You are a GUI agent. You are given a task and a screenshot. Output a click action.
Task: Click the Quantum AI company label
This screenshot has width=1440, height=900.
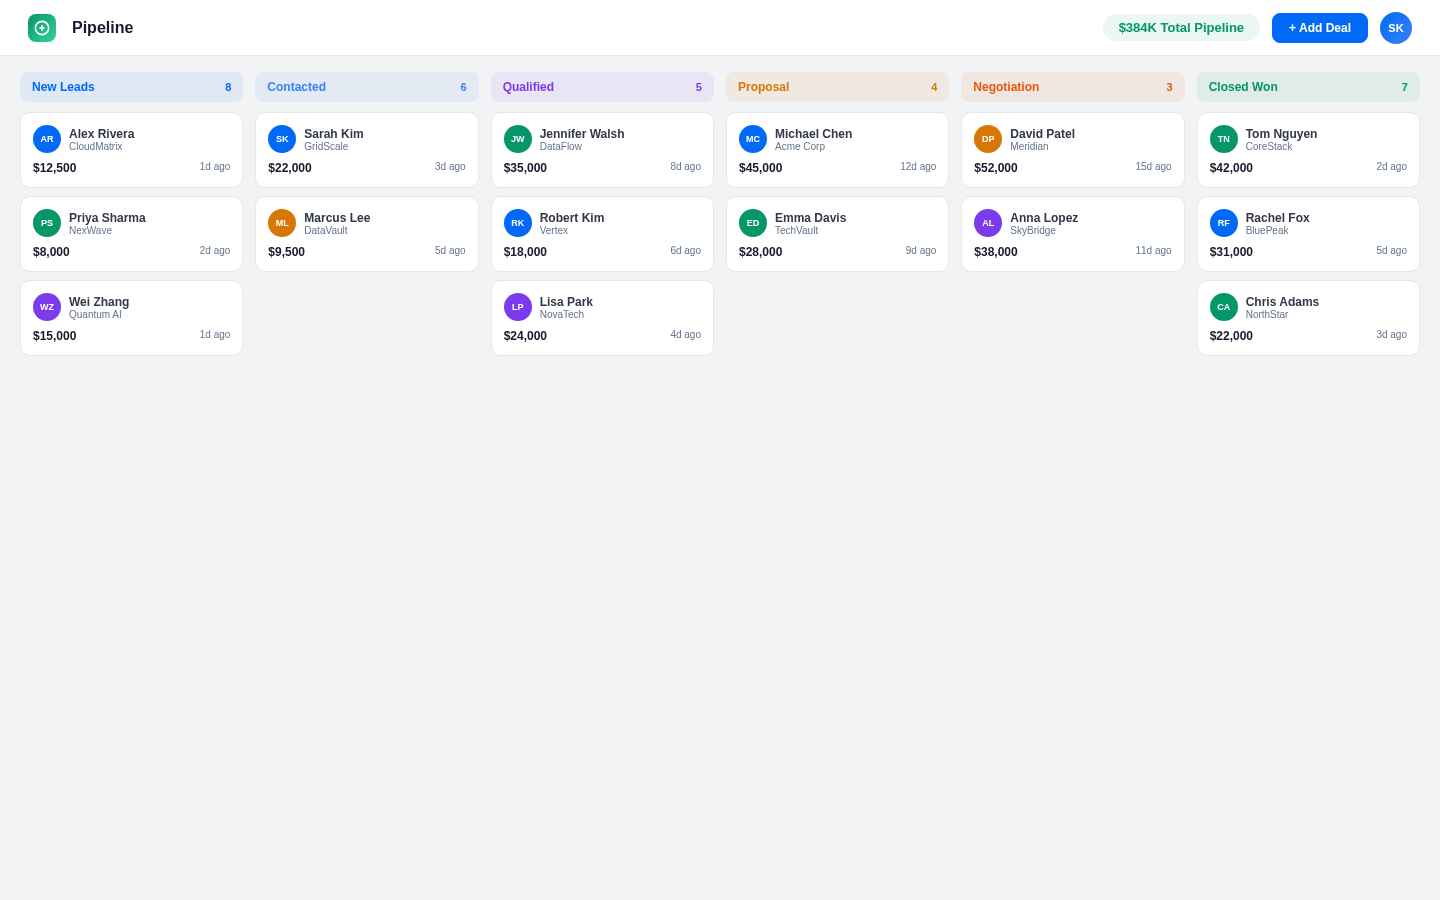click(95, 315)
